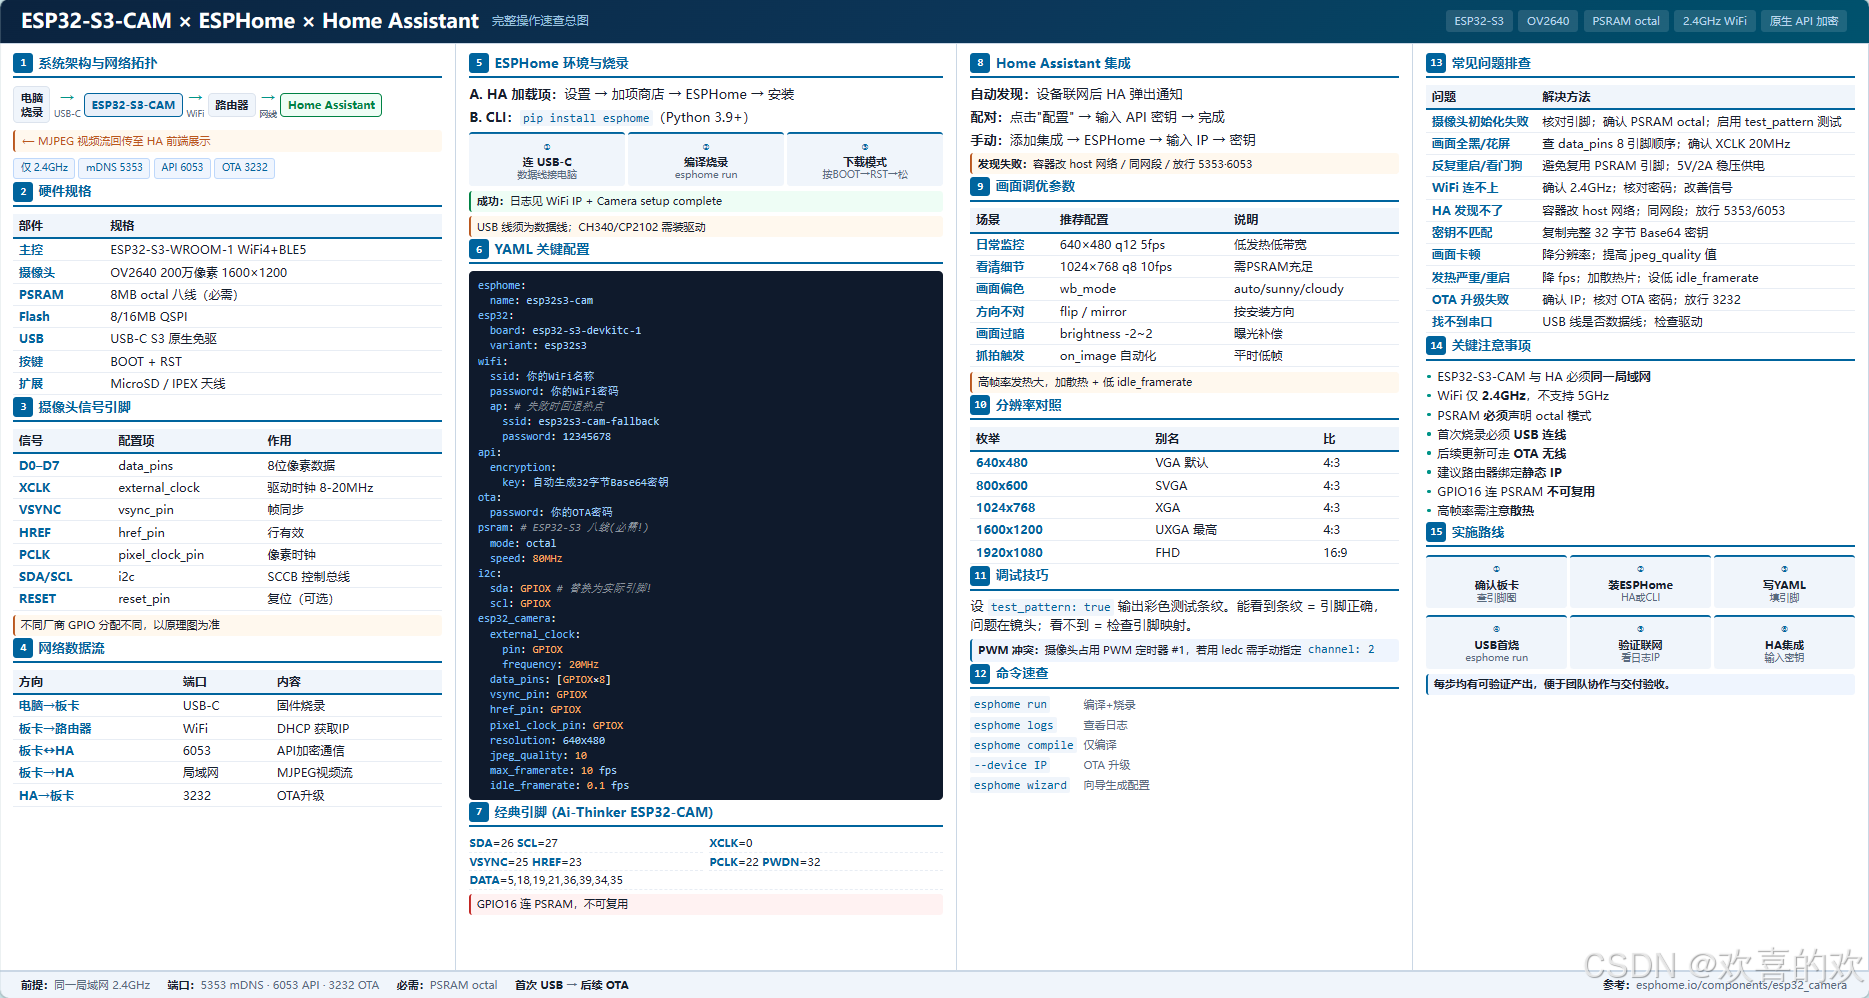Click the XCLK row in the signal pin table
1869x998 pixels.
click(x=228, y=488)
